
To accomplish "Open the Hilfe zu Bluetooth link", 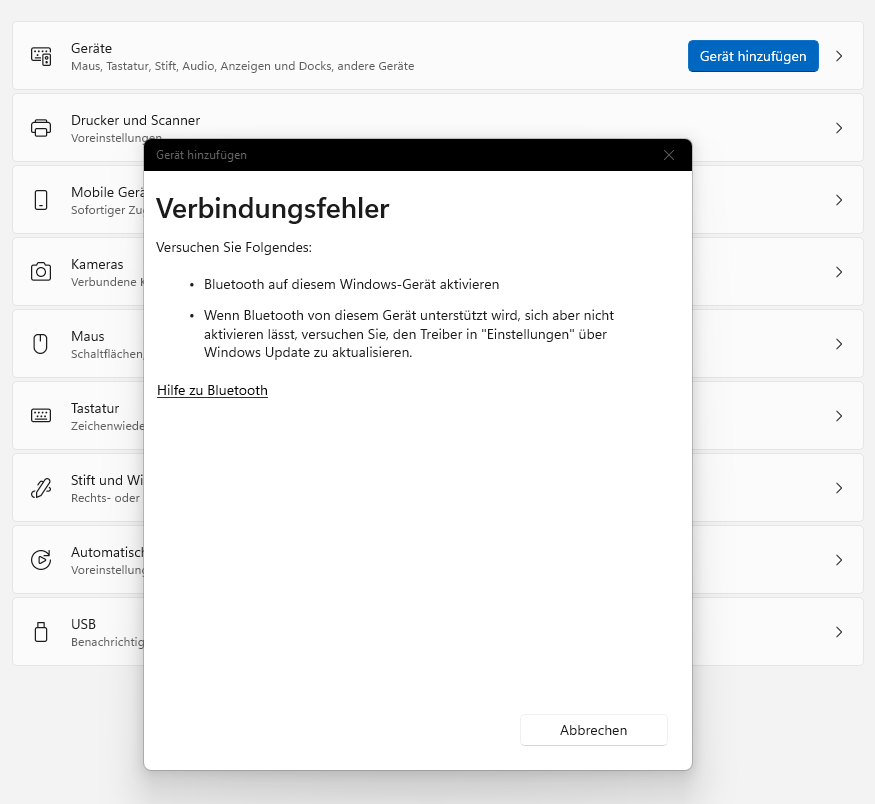I will coord(212,390).
